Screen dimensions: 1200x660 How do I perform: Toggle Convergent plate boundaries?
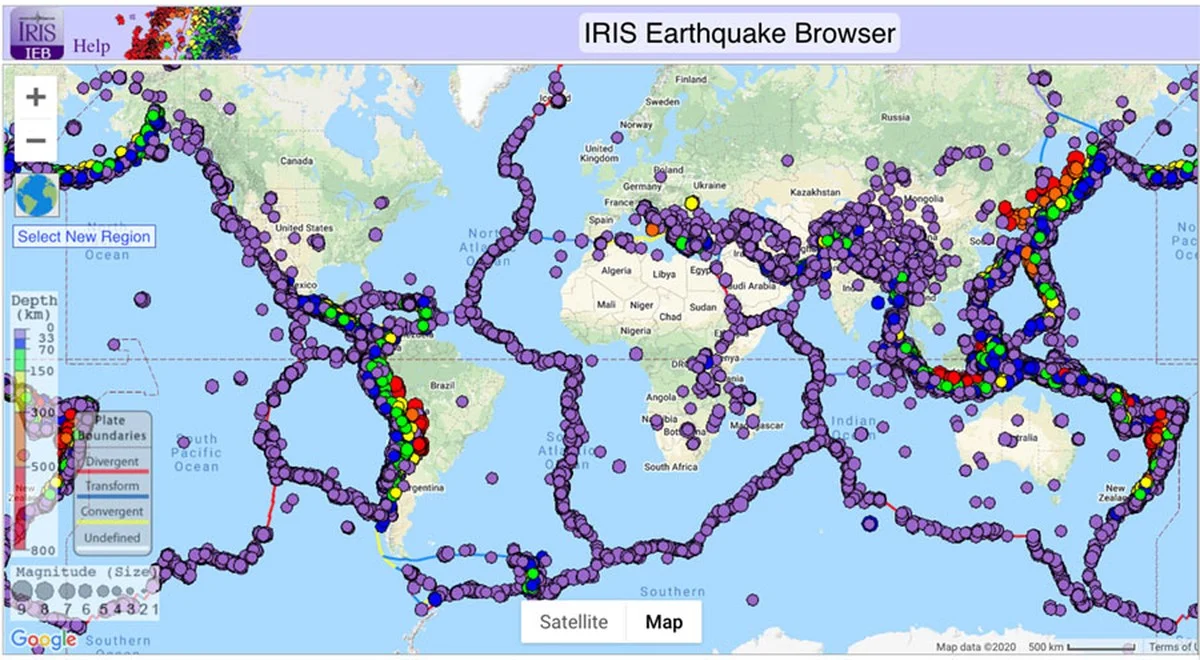click(112, 512)
